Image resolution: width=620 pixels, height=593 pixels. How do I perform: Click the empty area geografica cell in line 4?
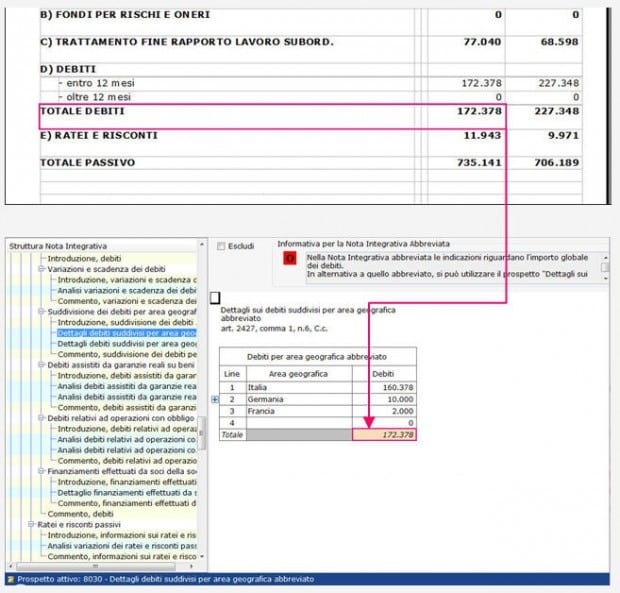tap(299, 423)
